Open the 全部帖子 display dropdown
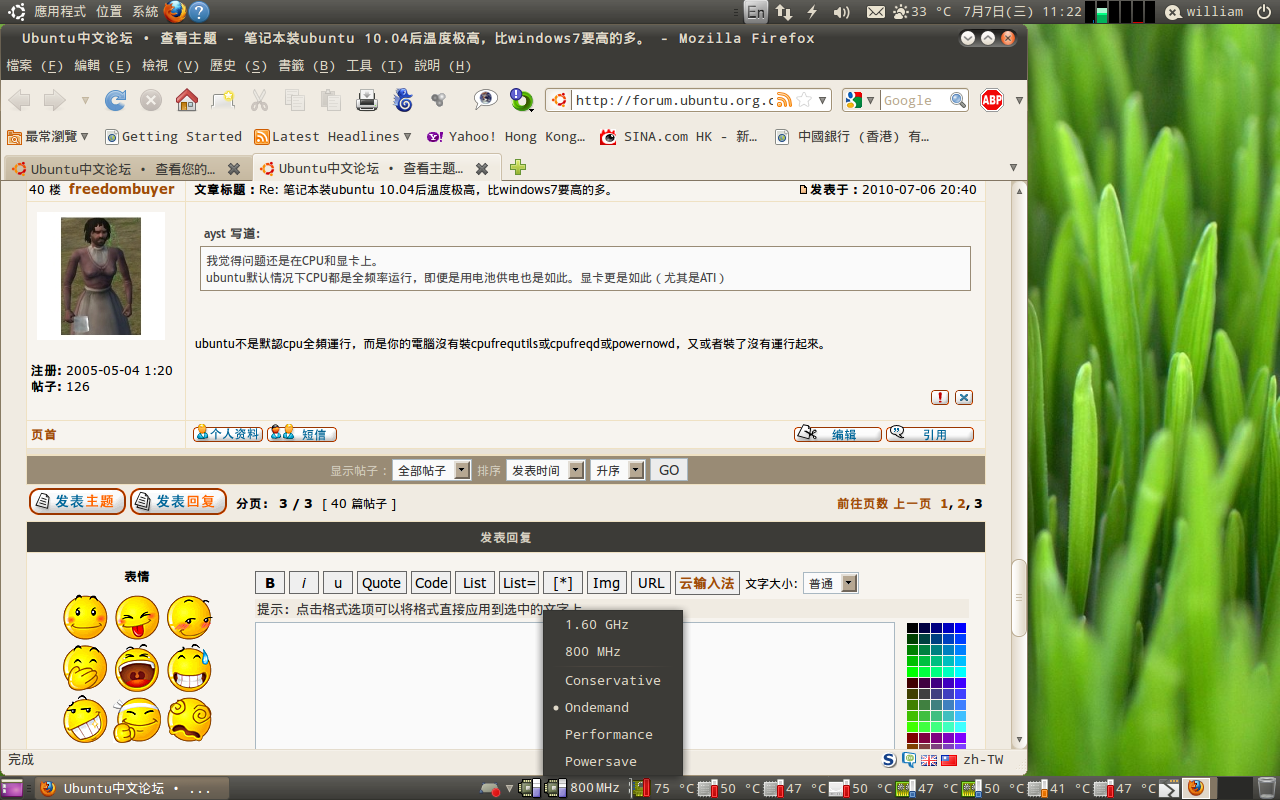Viewport: 1280px width, 800px height. coord(432,470)
